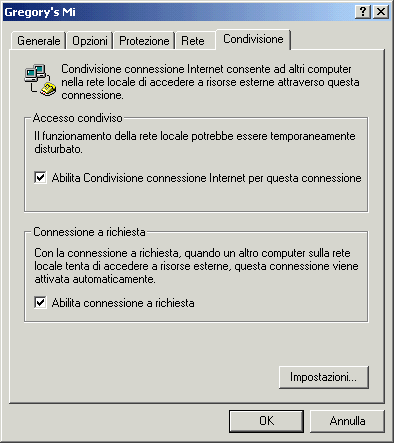
Task: Cancel the dialog with Annulla
Action: [347, 421]
